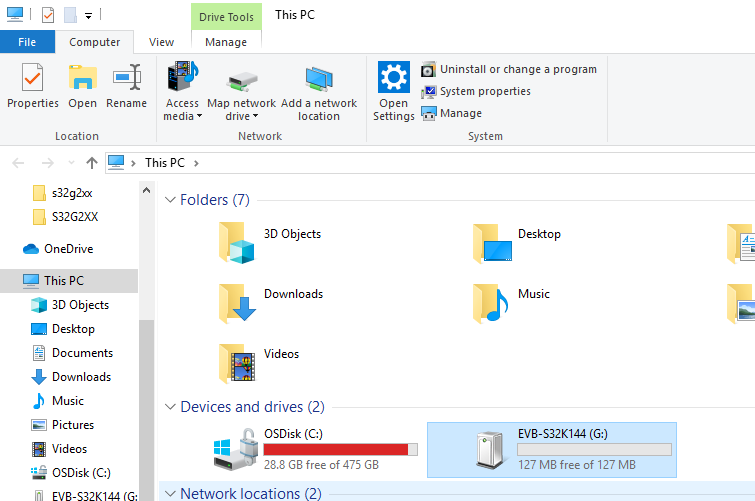Click the red OSDisk capacity bar
This screenshot has height=501, width=755.
pos(340,449)
